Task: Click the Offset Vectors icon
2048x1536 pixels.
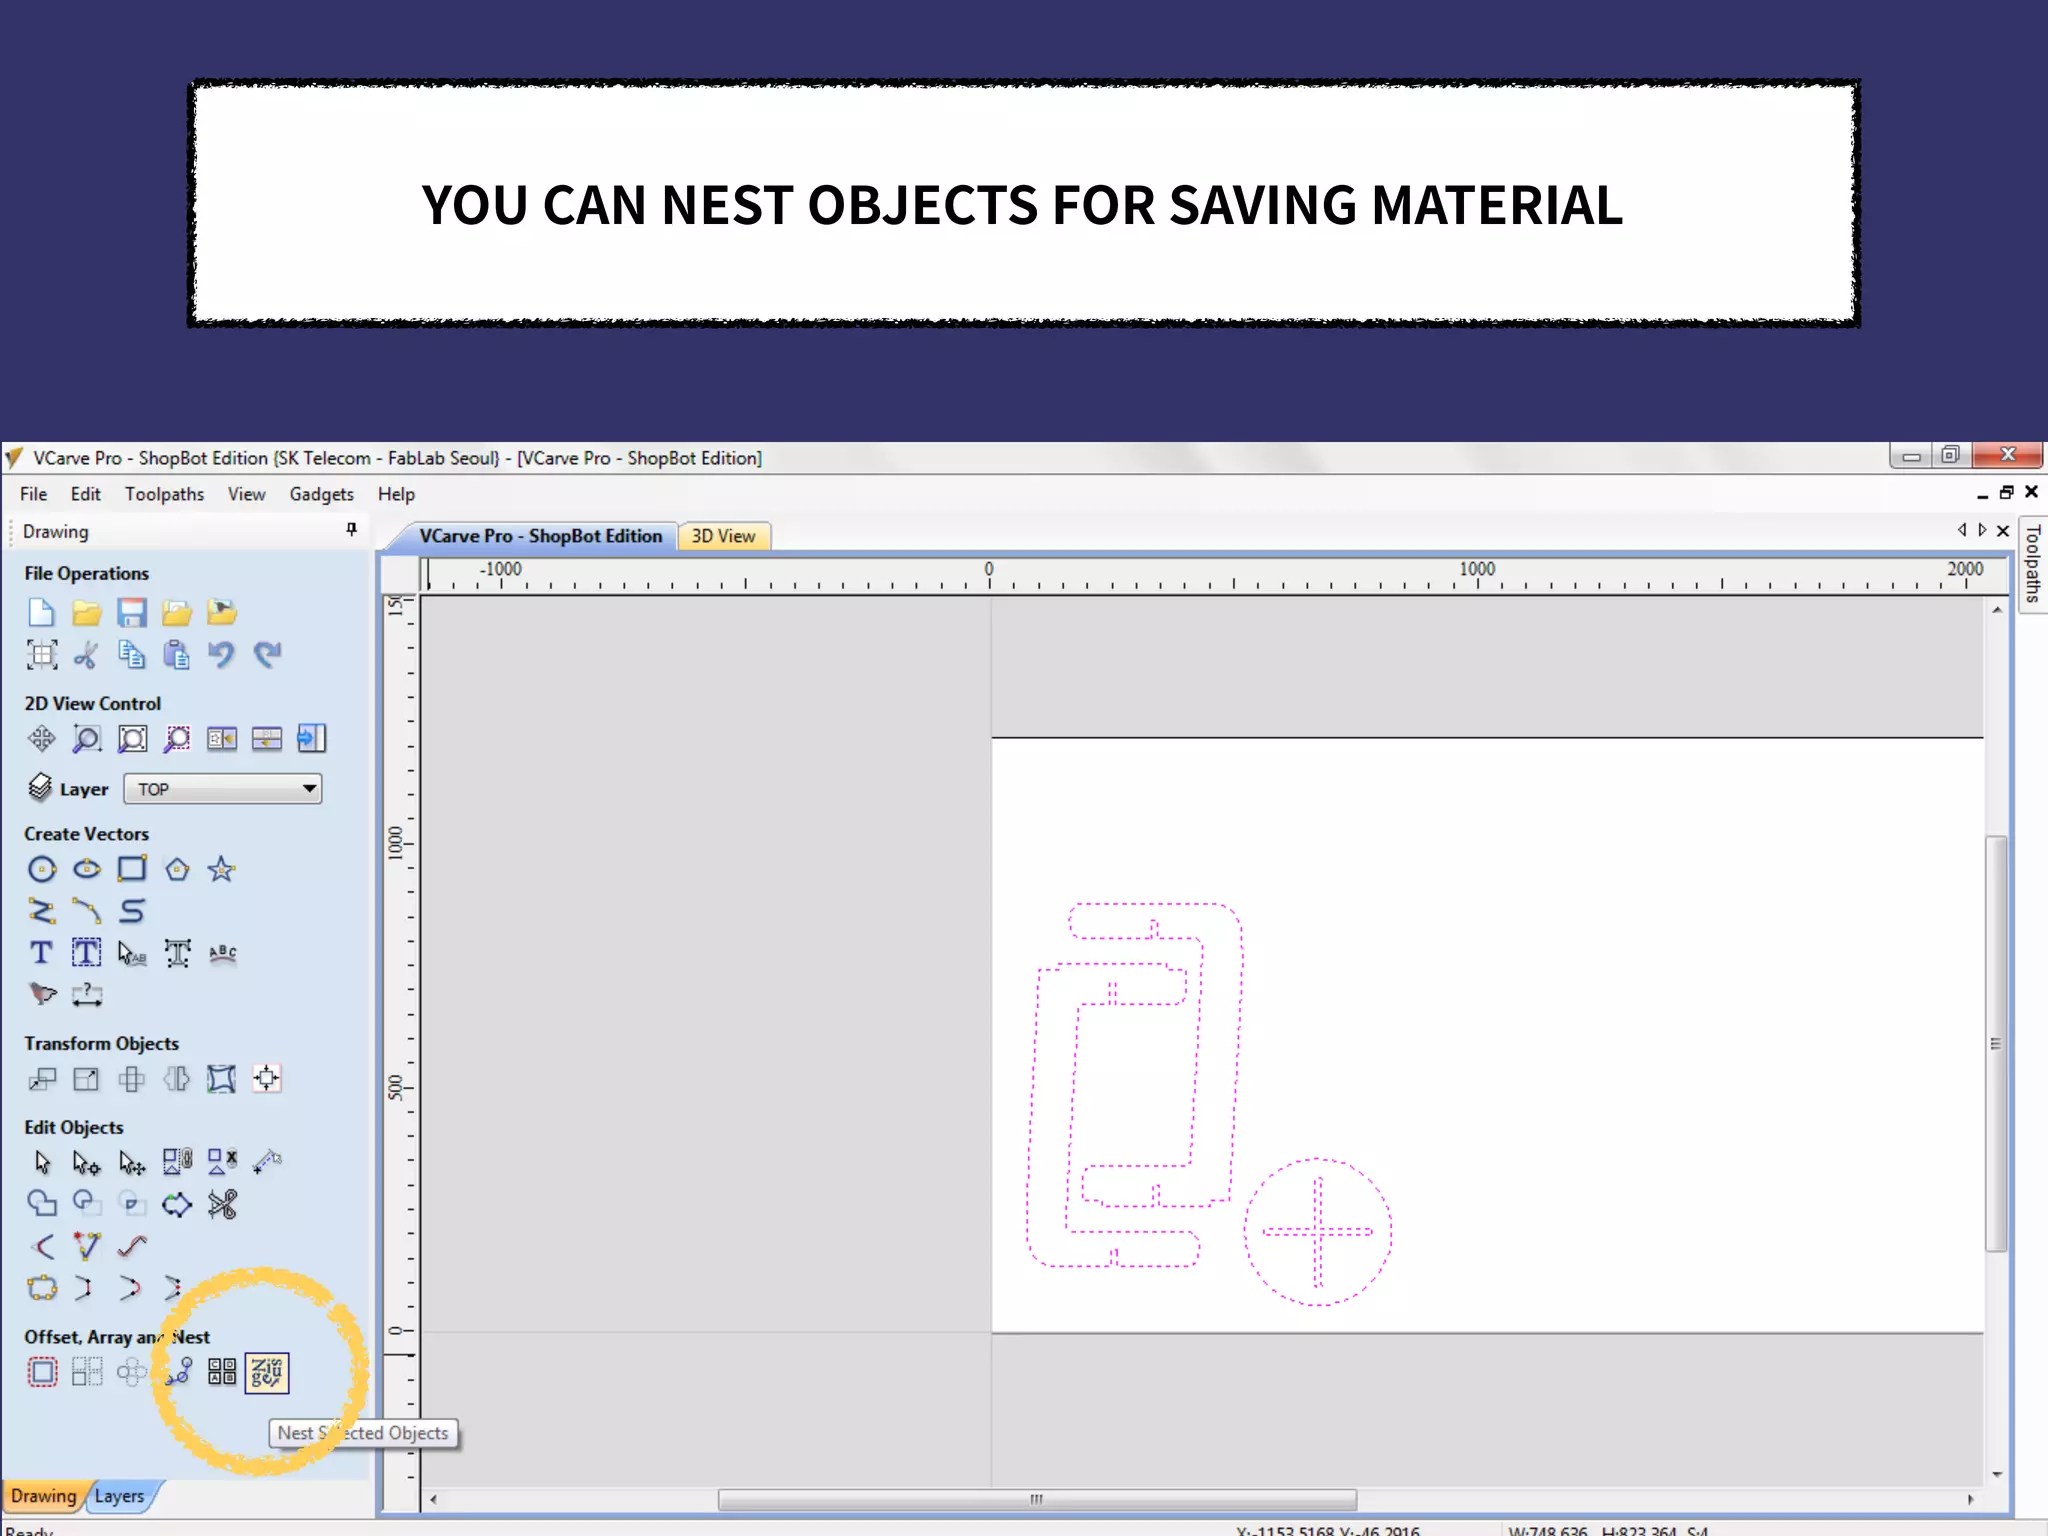Action: (42, 1372)
